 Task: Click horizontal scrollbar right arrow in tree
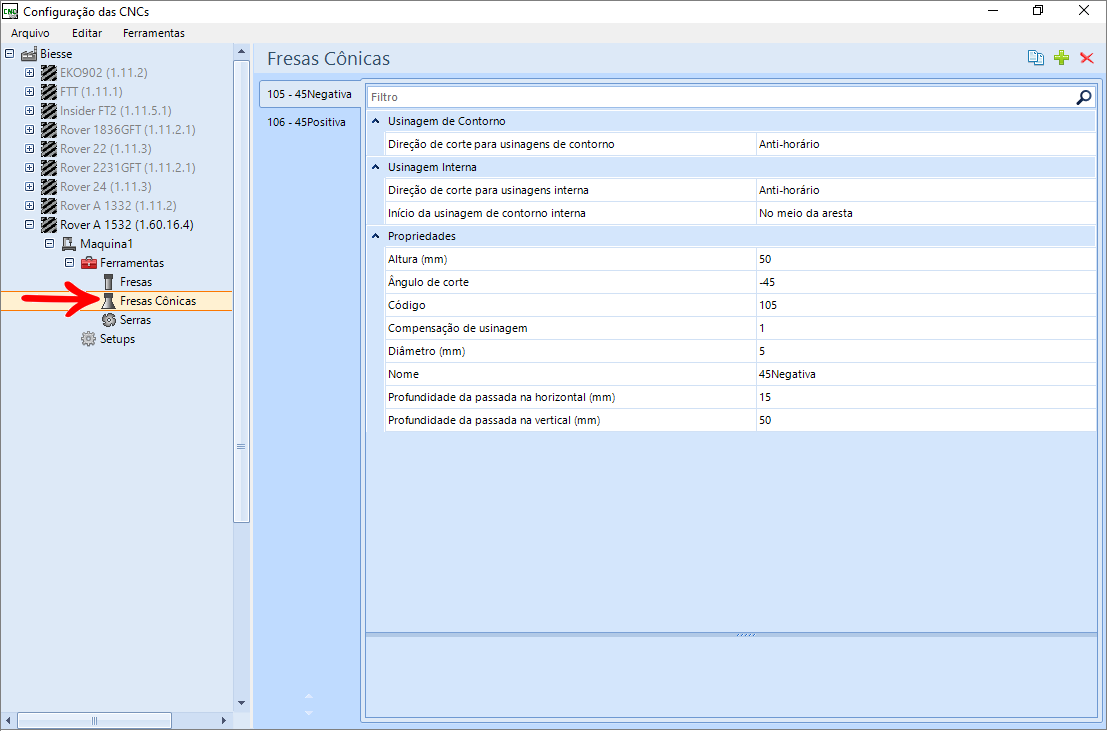click(x=223, y=721)
